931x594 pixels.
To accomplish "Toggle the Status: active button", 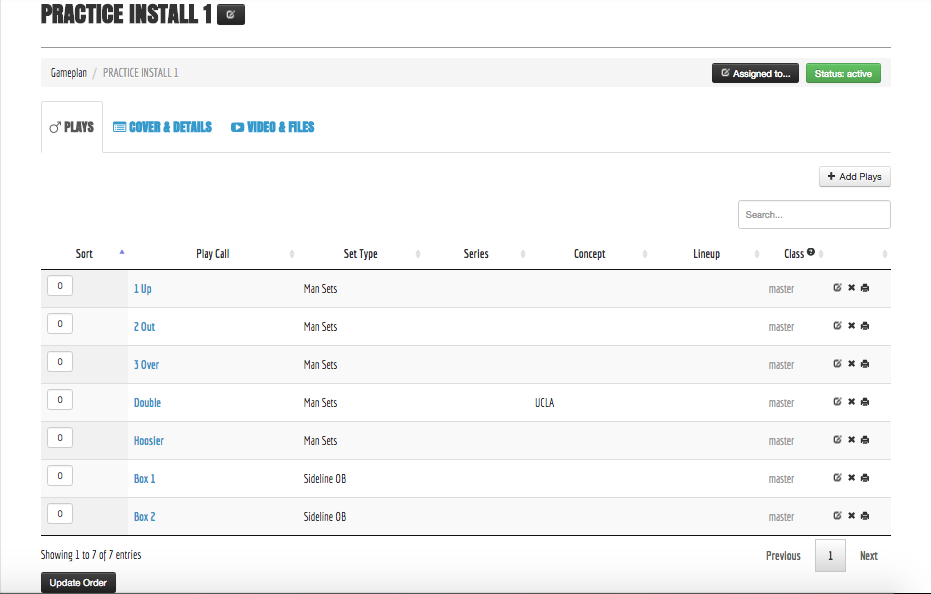I will click(x=843, y=73).
